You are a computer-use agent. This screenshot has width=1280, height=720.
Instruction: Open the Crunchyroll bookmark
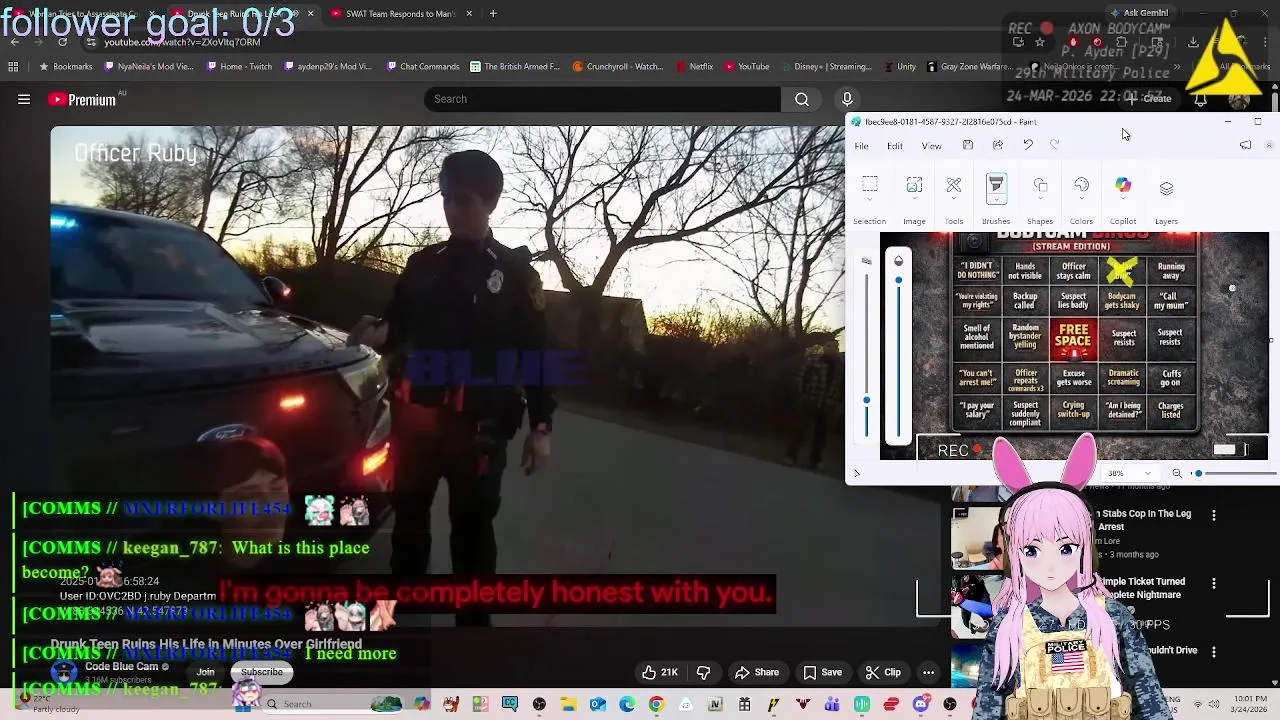click(x=618, y=67)
